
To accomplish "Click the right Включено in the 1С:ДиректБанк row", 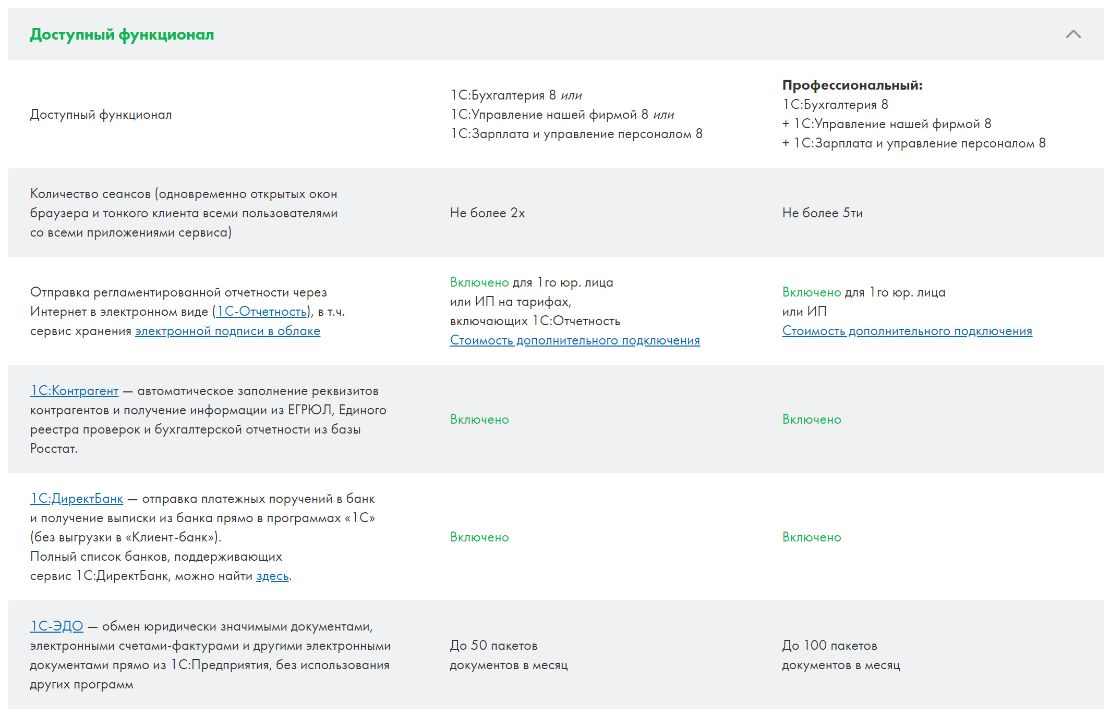I will [811, 537].
